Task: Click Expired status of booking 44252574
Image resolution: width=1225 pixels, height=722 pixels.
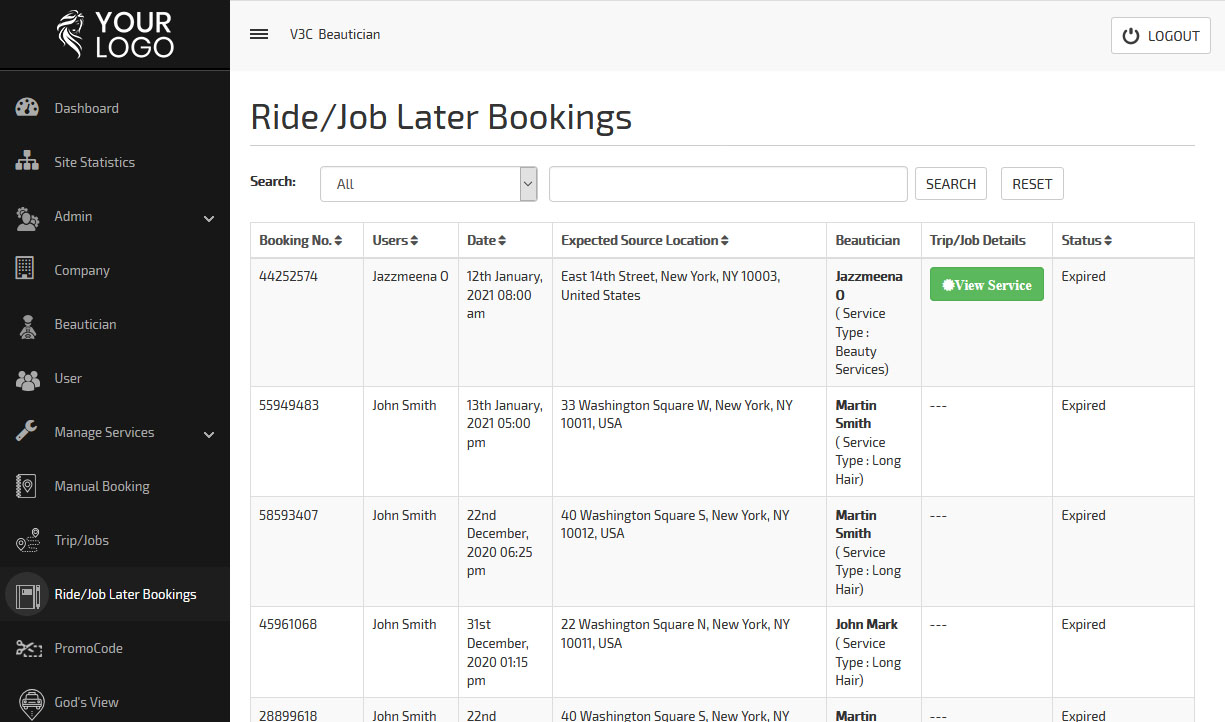Action: pyautogui.click(x=1084, y=276)
